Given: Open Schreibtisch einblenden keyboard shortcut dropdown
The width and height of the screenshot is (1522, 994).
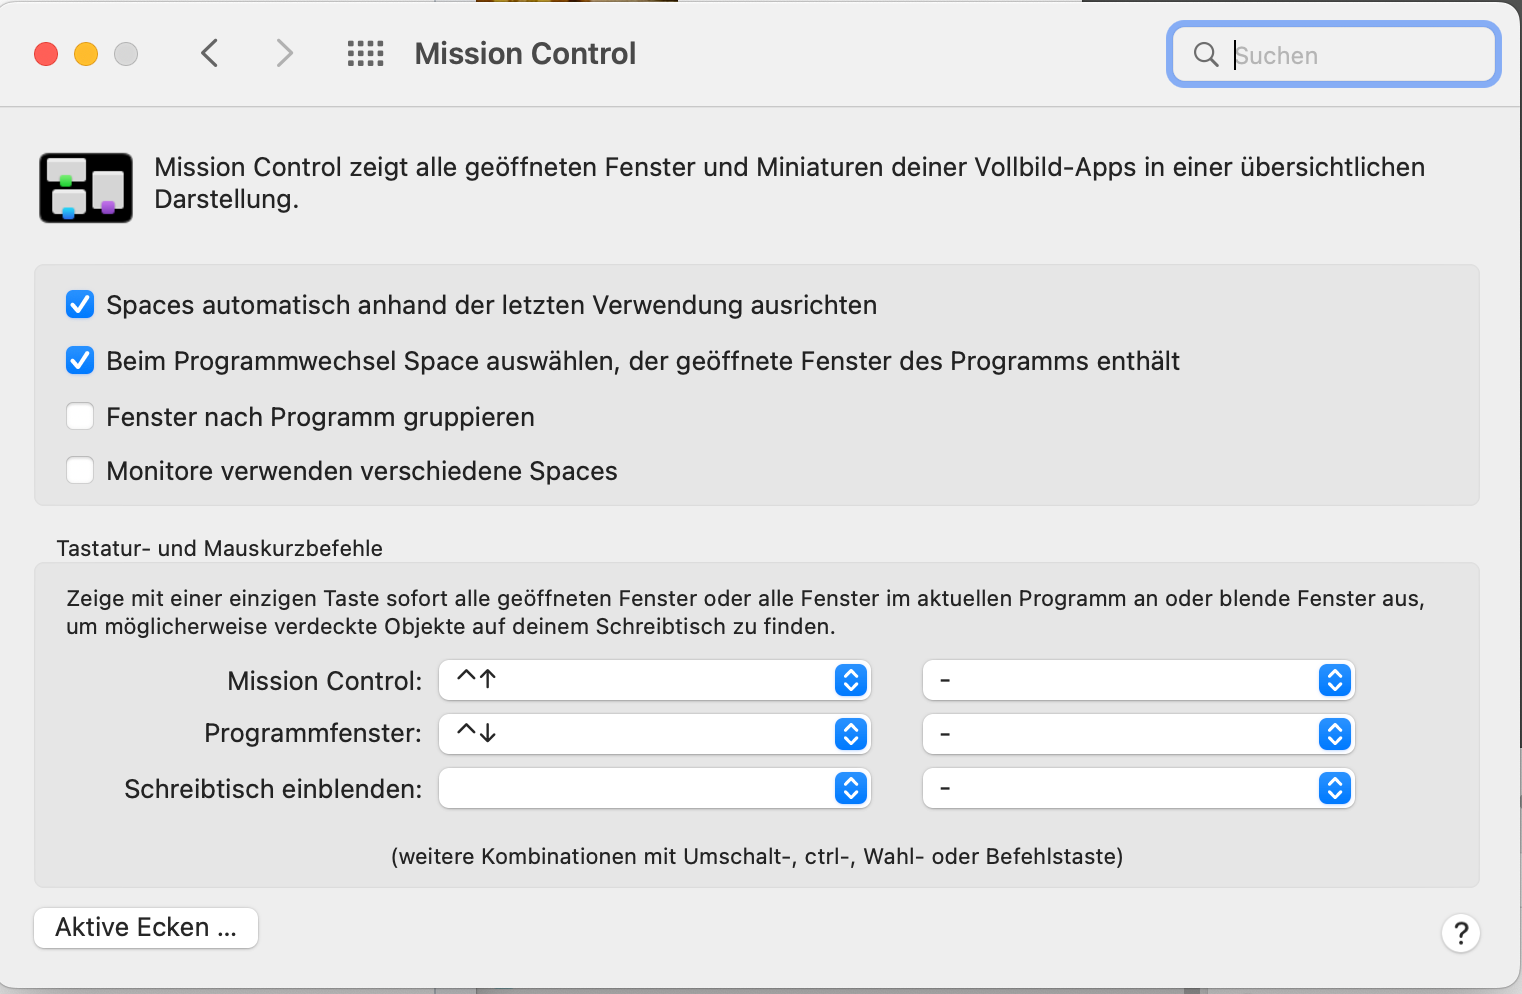Looking at the screenshot, I should [655, 788].
